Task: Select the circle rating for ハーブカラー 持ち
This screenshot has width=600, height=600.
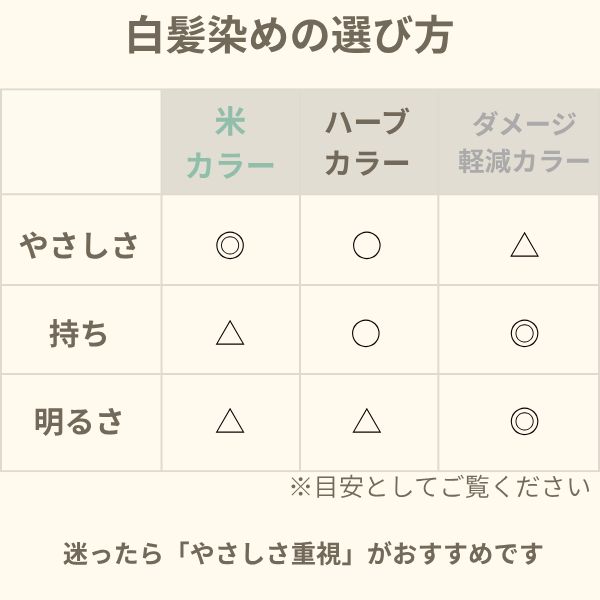Action: [x=366, y=333]
